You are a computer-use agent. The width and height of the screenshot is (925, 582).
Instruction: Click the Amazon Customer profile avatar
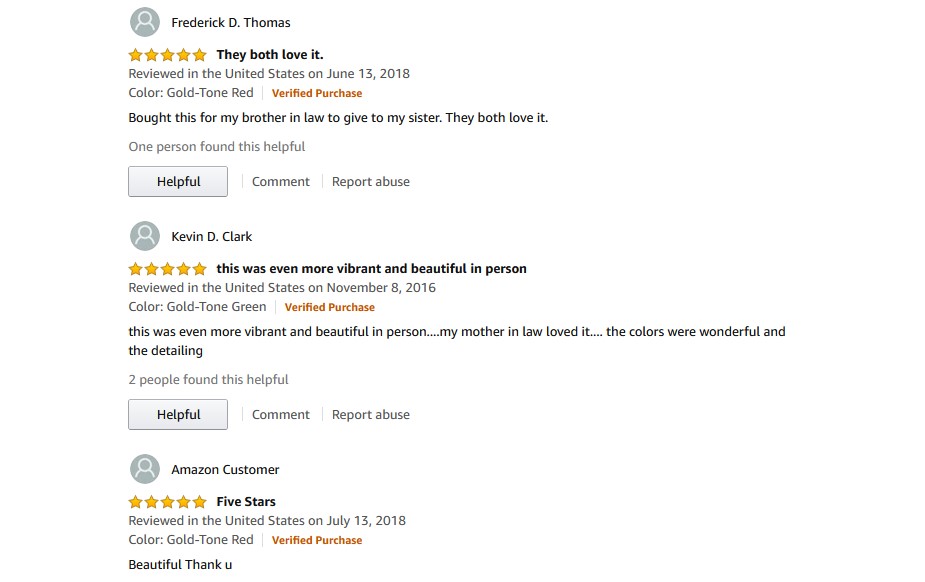[145, 469]
